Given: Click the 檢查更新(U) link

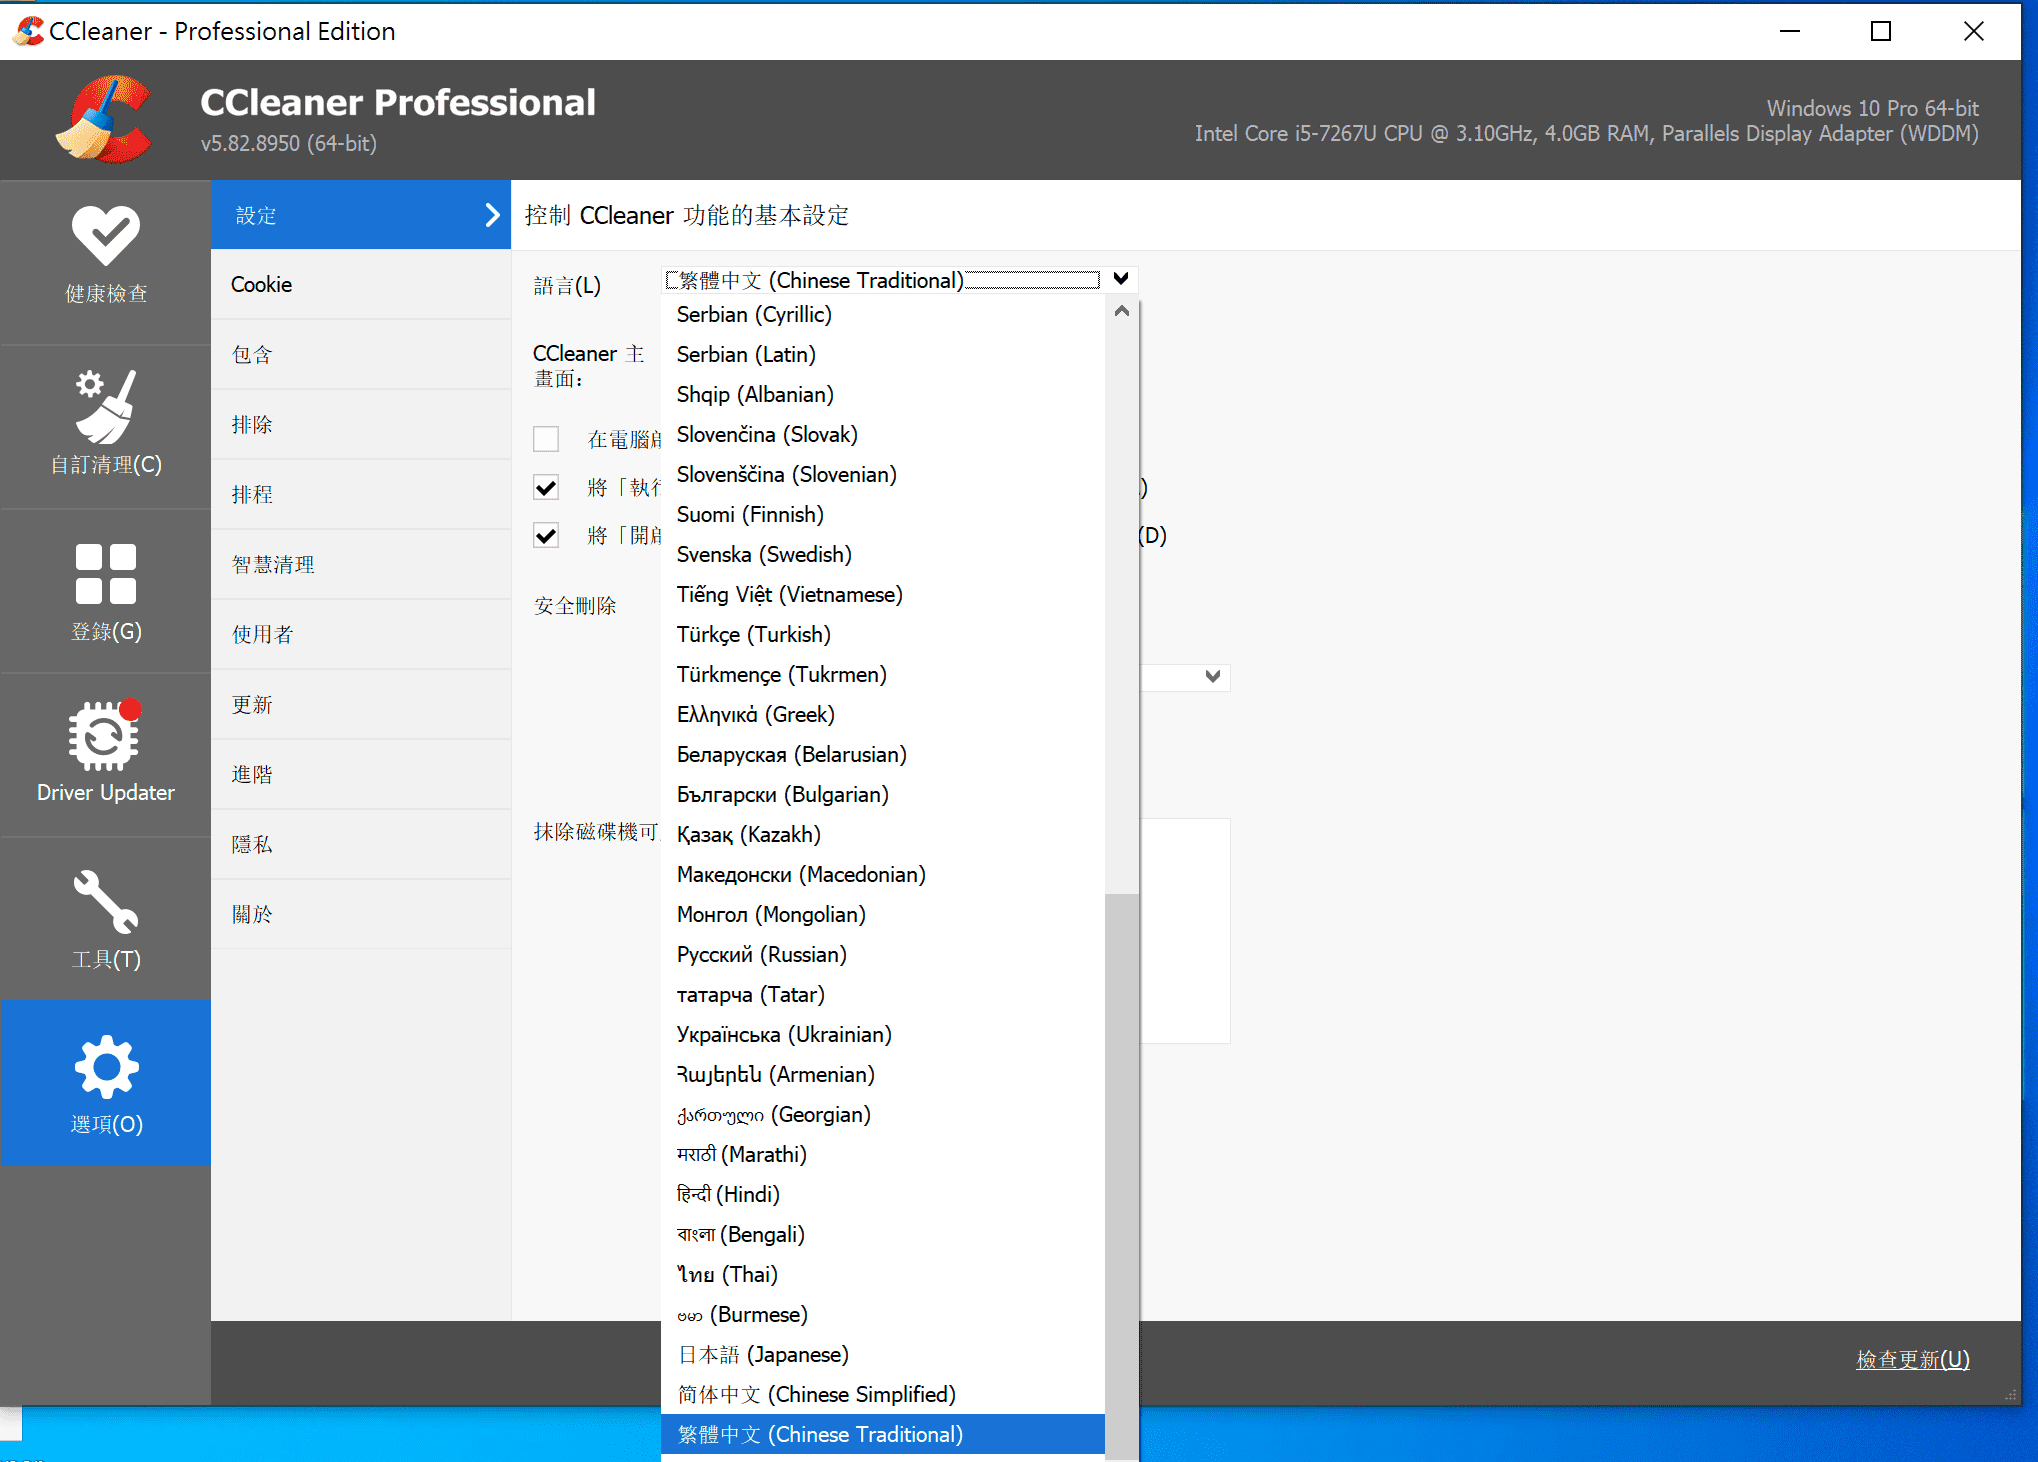Looking at the screenshot, I should 1912,1359.
